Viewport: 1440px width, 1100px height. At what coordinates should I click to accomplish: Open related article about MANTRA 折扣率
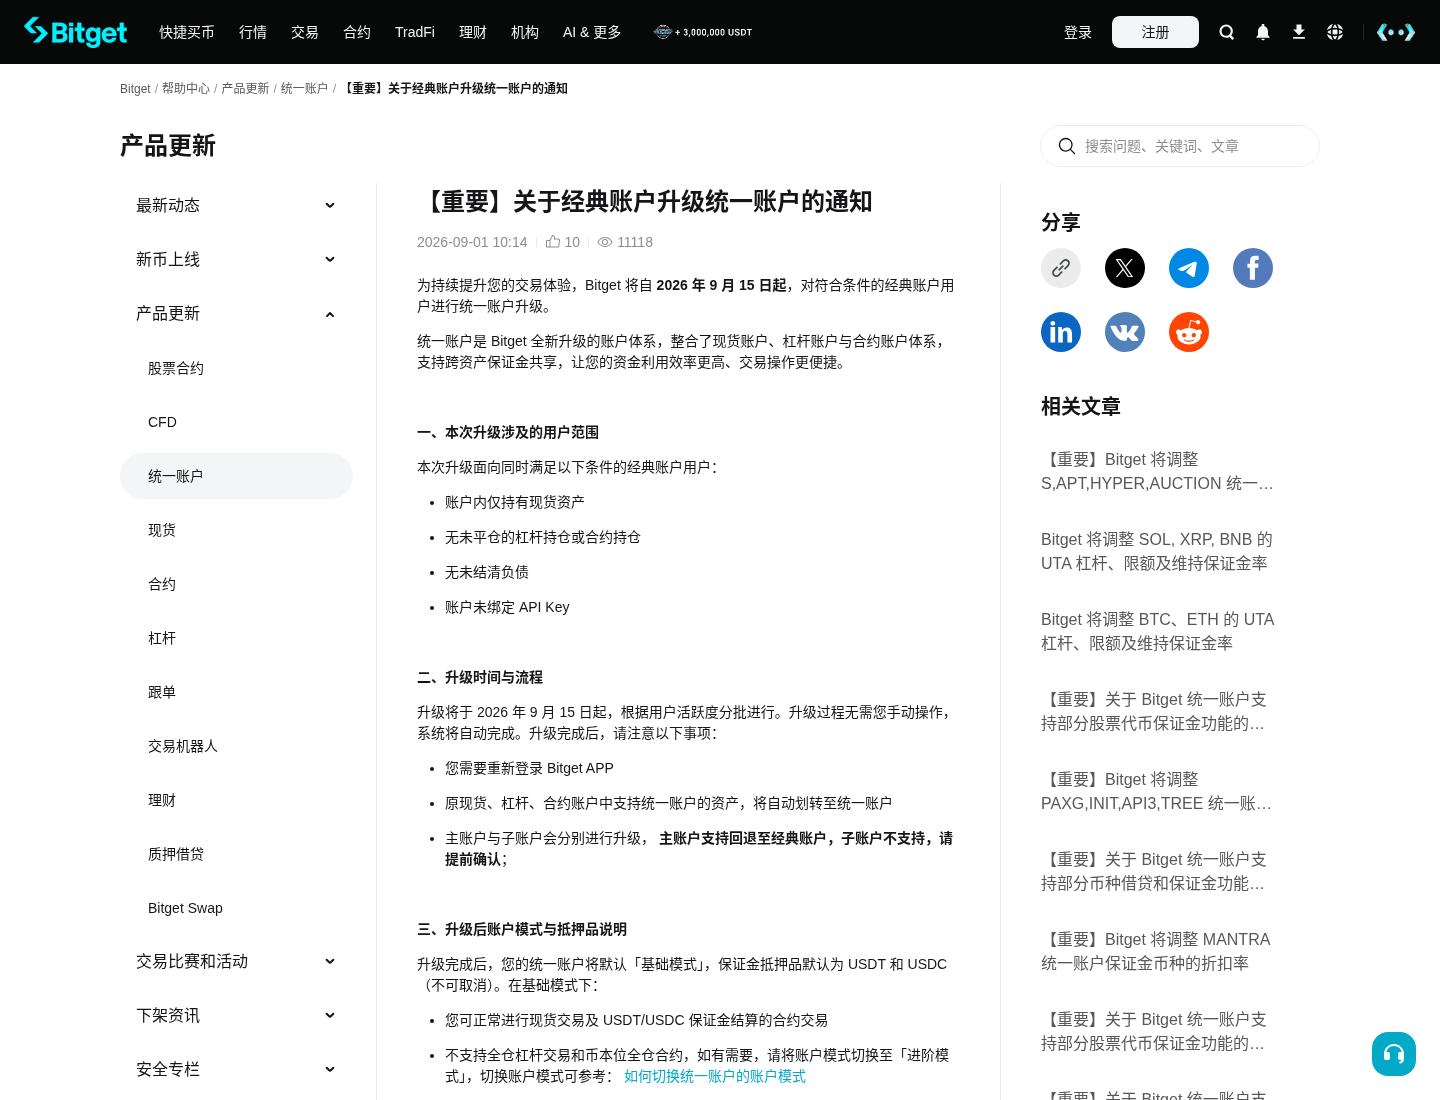[1158, 951]
